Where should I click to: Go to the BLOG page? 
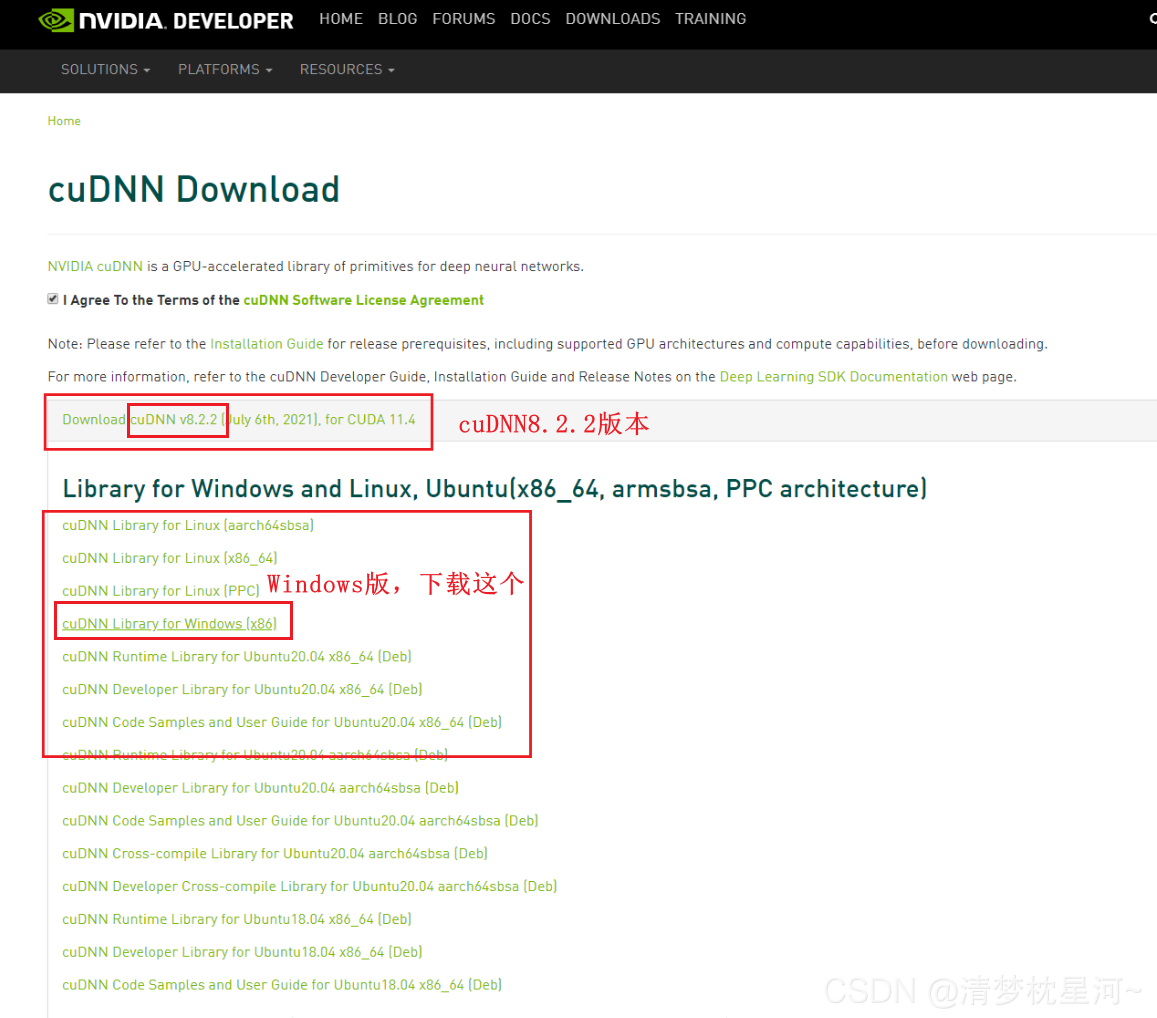(x=398, y=19)
